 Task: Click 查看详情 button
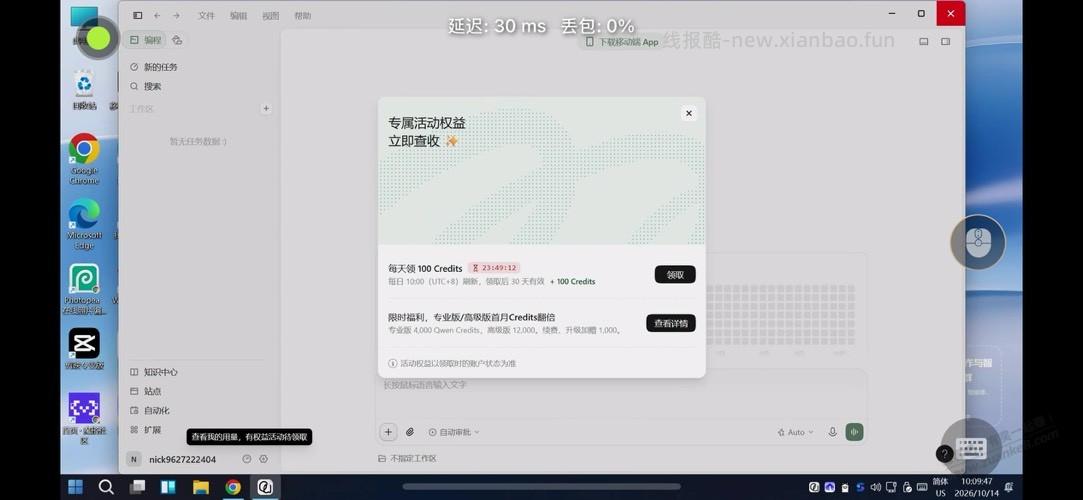click(671, 323)
